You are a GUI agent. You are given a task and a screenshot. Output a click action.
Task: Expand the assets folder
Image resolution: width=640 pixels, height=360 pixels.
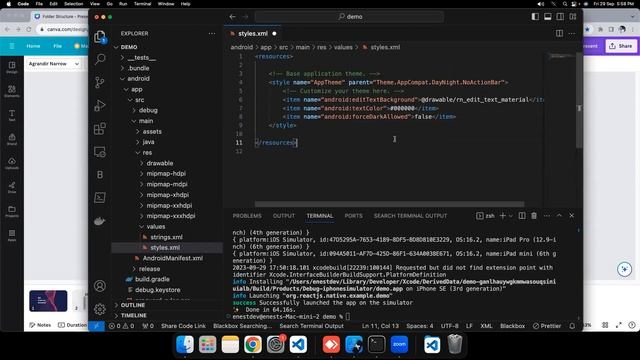[152, 131]
